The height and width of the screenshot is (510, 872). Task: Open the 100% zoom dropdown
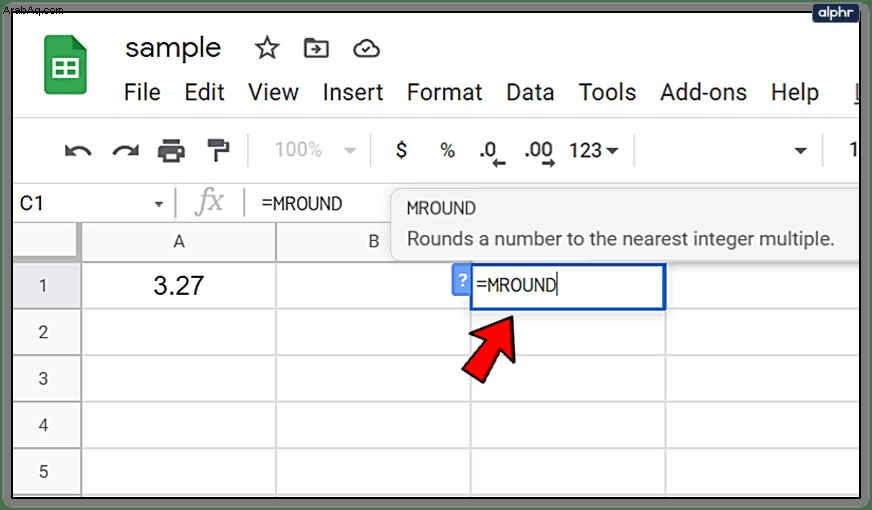[315, 150]
